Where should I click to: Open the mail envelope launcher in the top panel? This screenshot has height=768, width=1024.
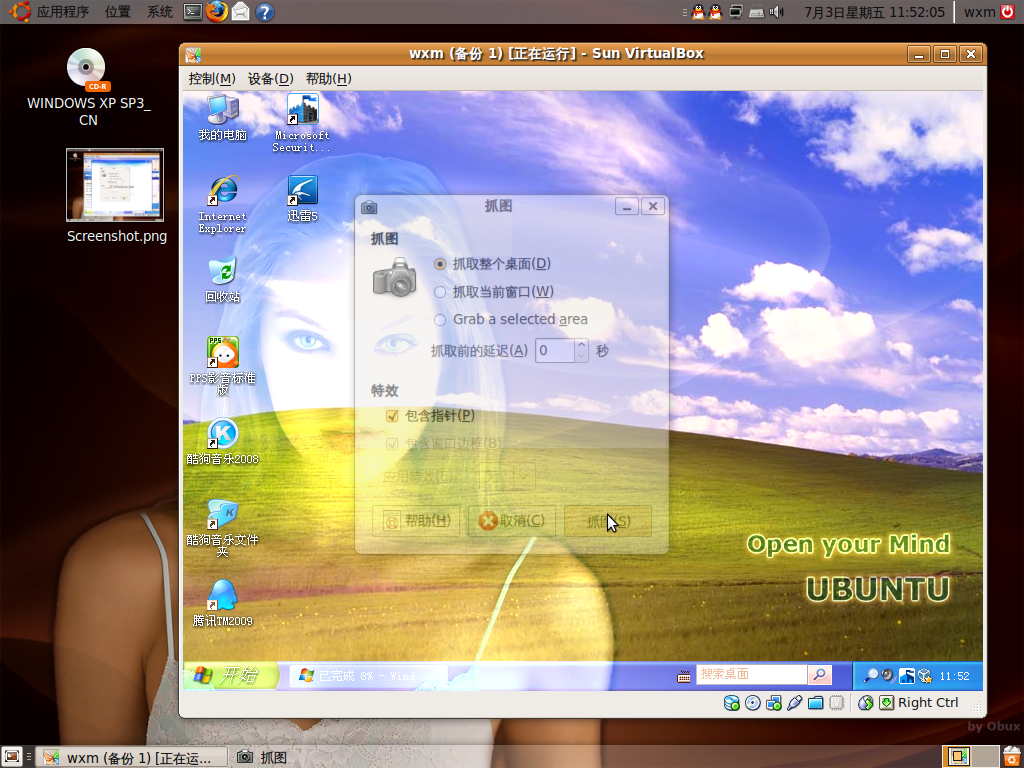click(x=240, y=12)
